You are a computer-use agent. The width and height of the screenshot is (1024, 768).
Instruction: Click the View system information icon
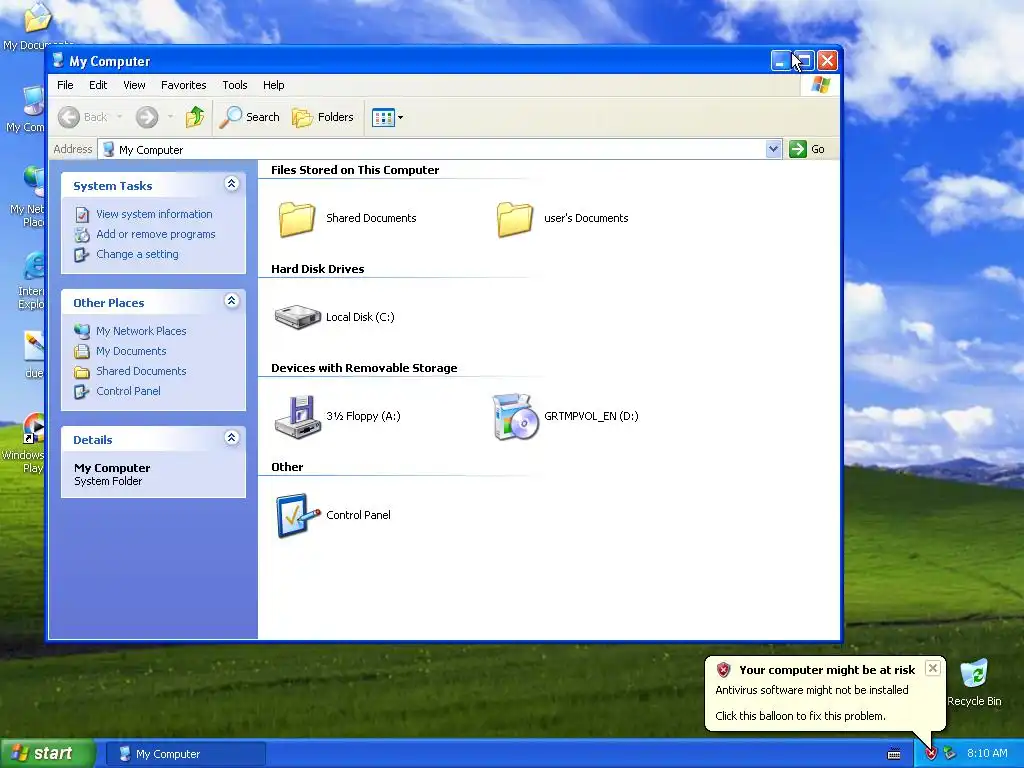(82, 214)
